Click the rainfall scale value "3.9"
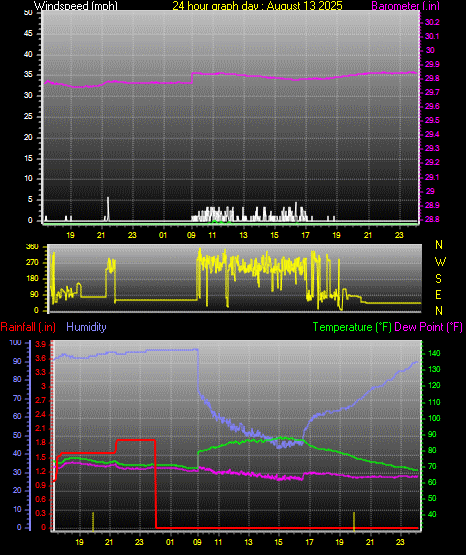The width and height of the screenshot is (466, 555). [x=41, y=344]
